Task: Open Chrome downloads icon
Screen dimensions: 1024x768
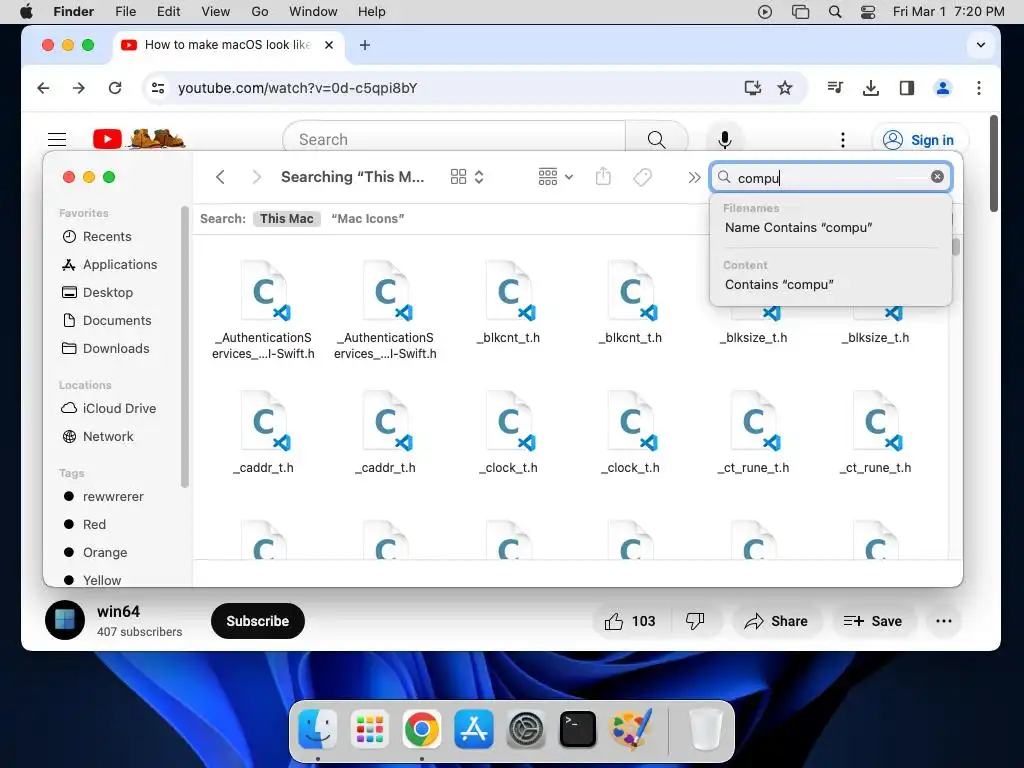Action: (871, 88)
